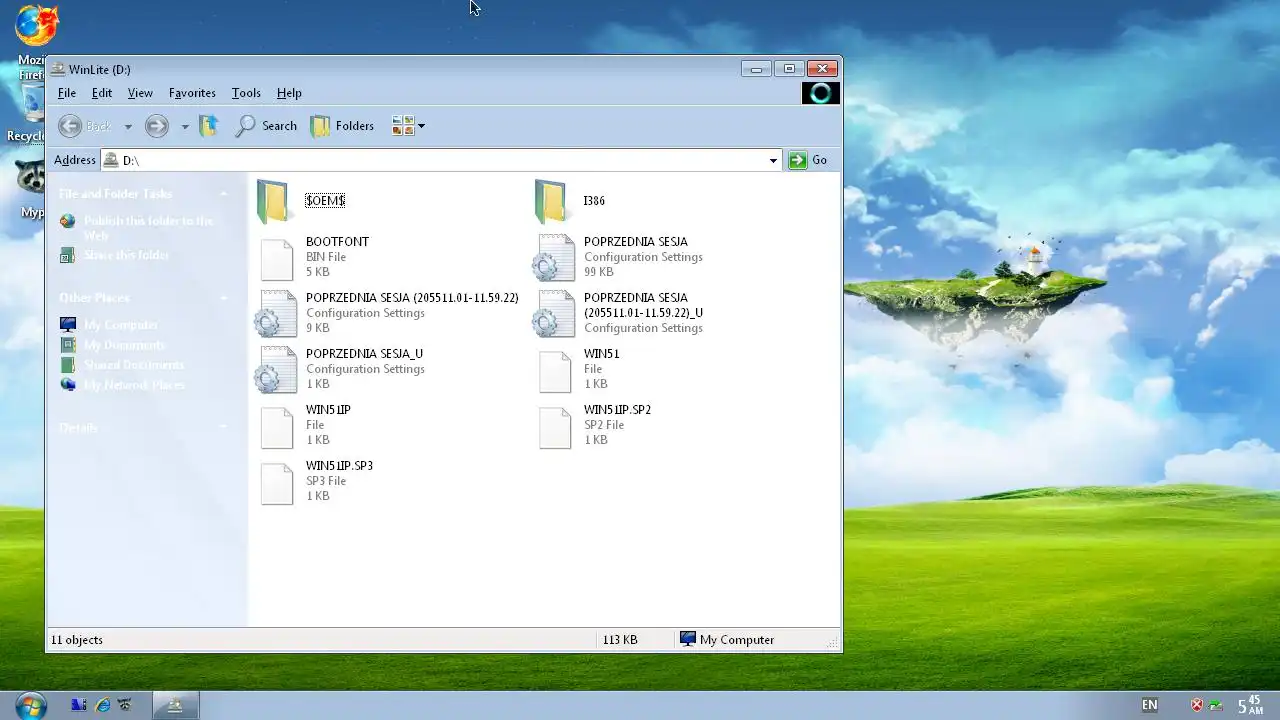1280x720 pixels.
Task: Click the BOOTFONT file name text
Action: [x=337, y=242]
